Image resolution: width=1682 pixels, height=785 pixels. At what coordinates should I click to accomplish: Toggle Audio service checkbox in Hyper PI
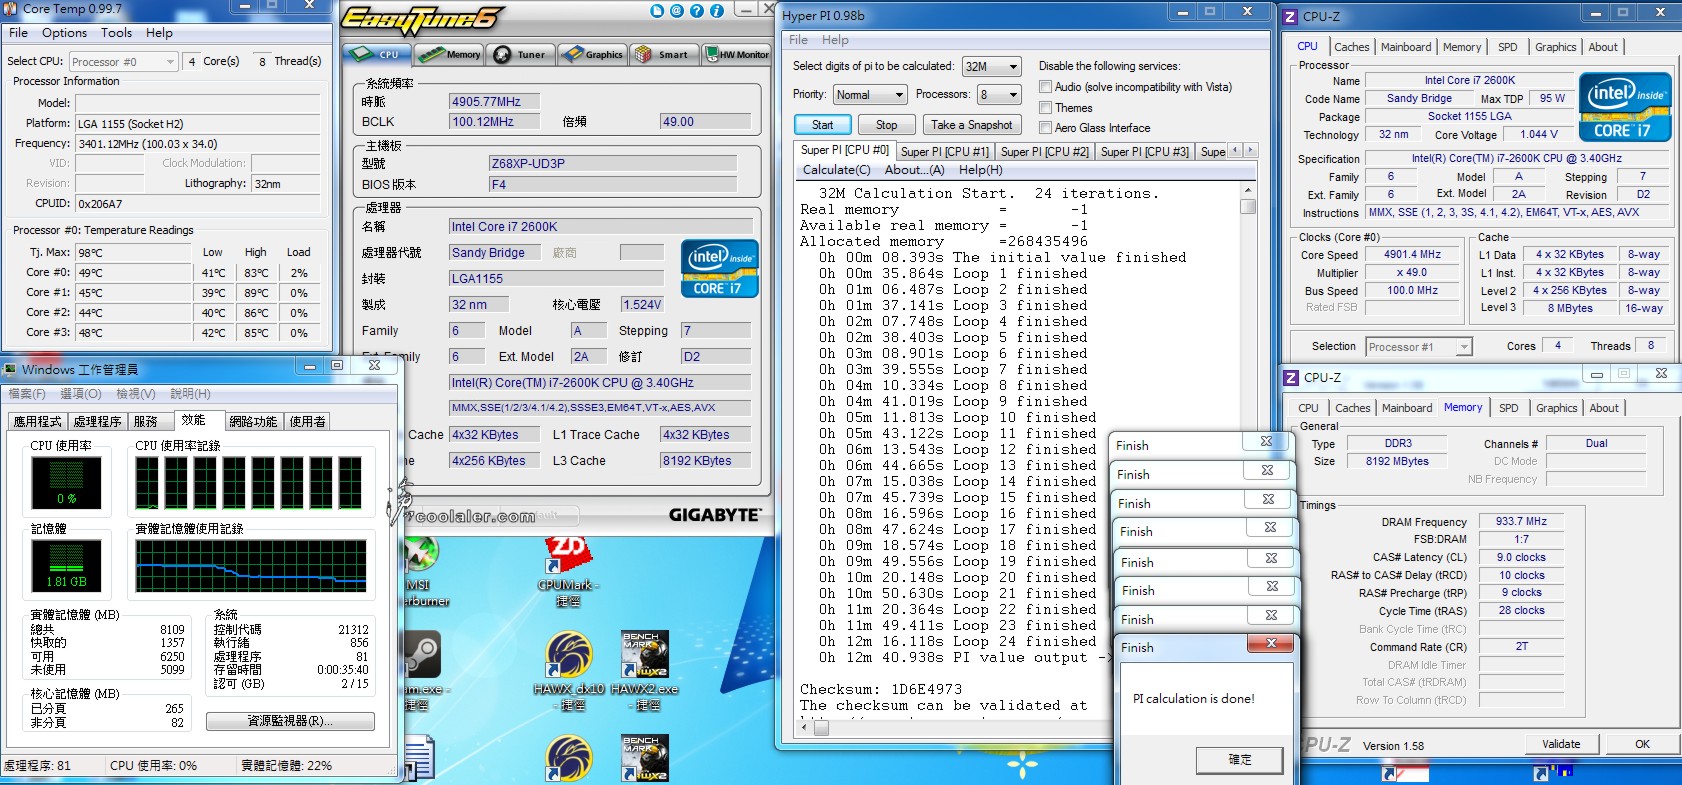pos(1045,87)
